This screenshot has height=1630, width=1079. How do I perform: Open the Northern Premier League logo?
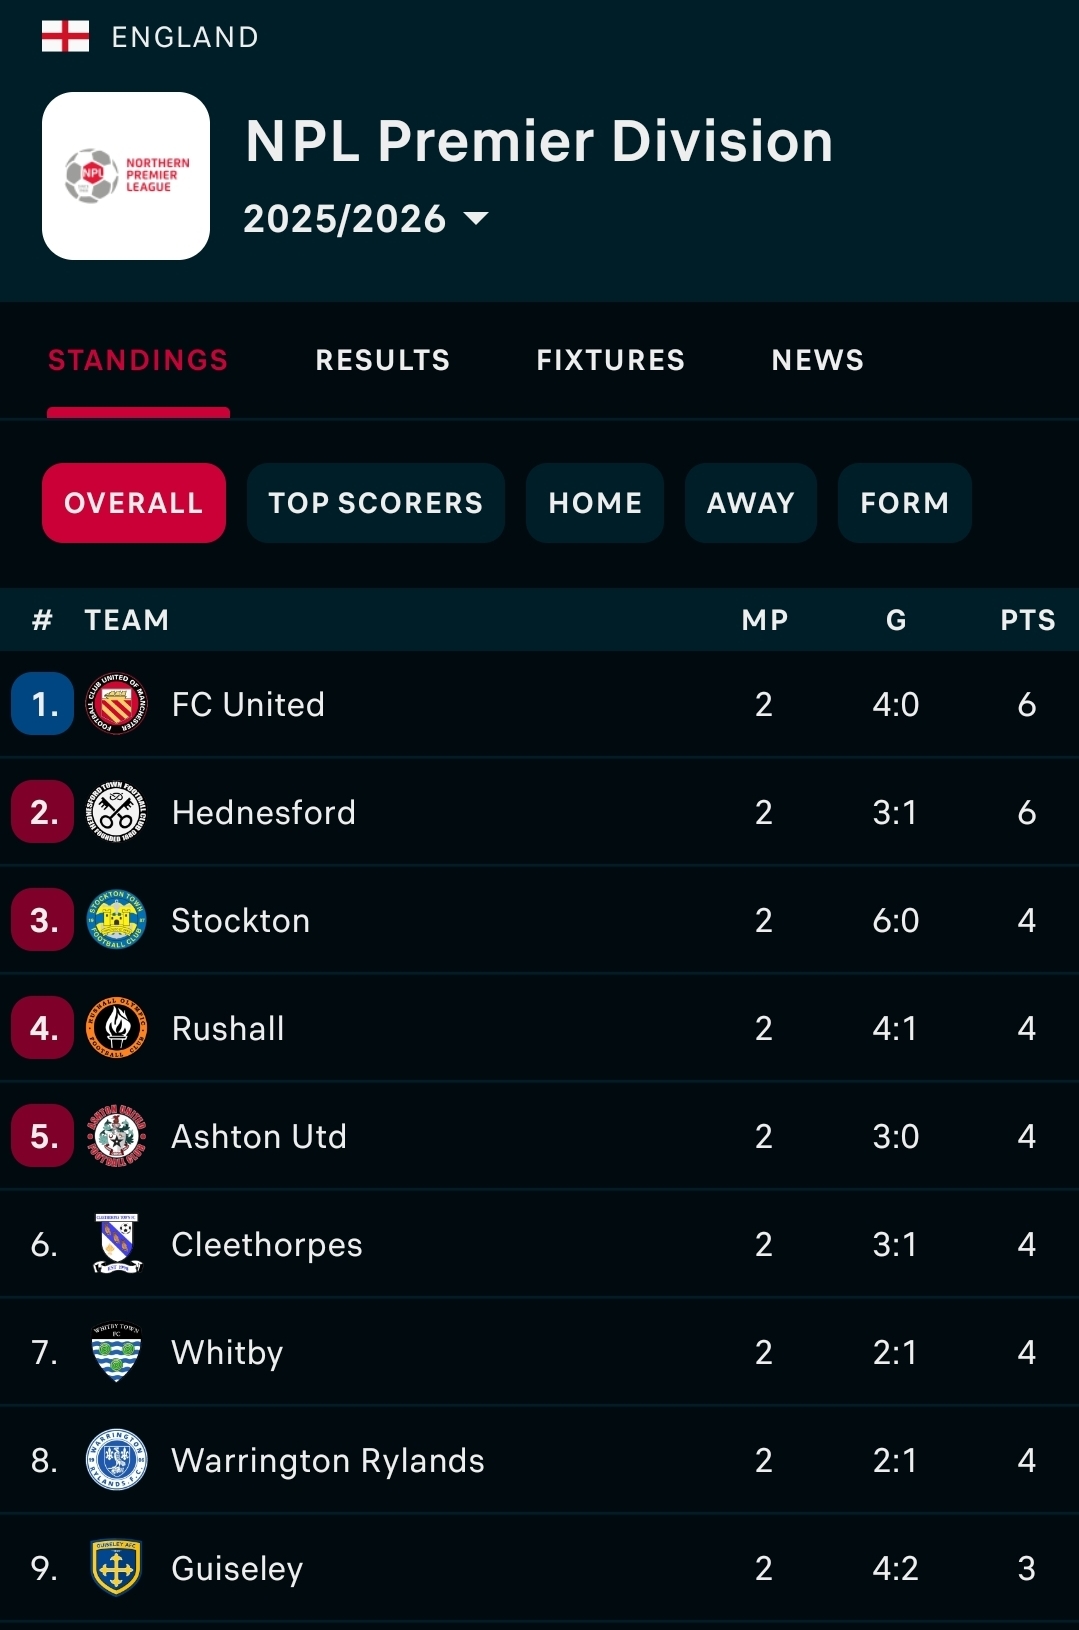point(126,176)
